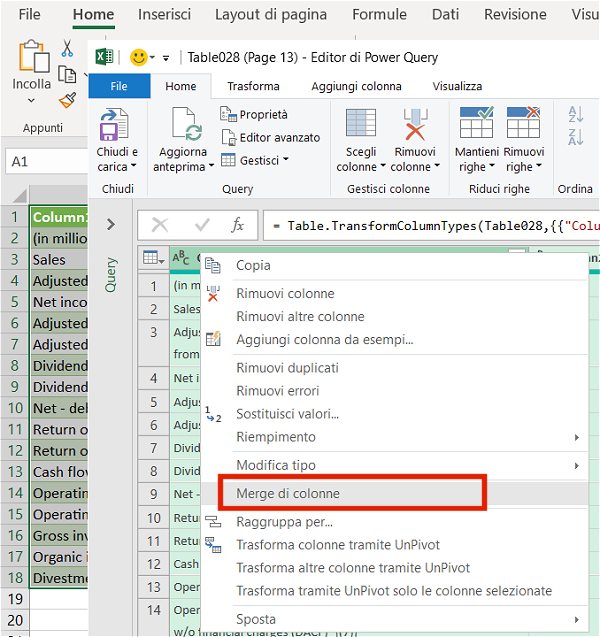
Task: Expand the Rimuovi righe dropdown arrow
Action: coord(539,166)
